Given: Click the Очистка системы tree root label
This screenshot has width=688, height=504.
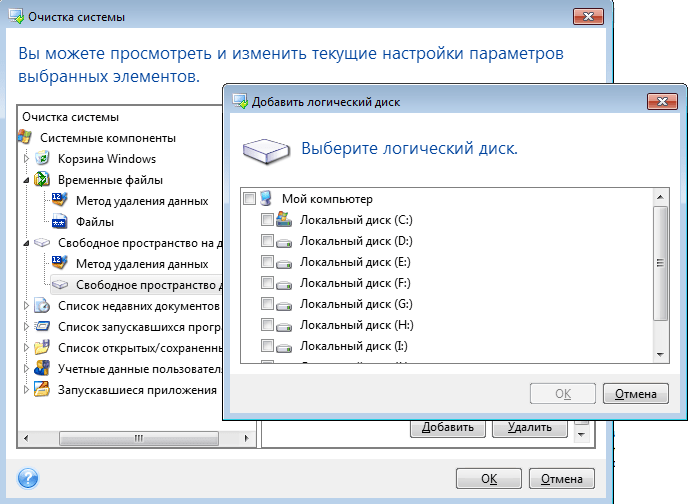Looking at the screenshot, I should click(x=71, y=117).
